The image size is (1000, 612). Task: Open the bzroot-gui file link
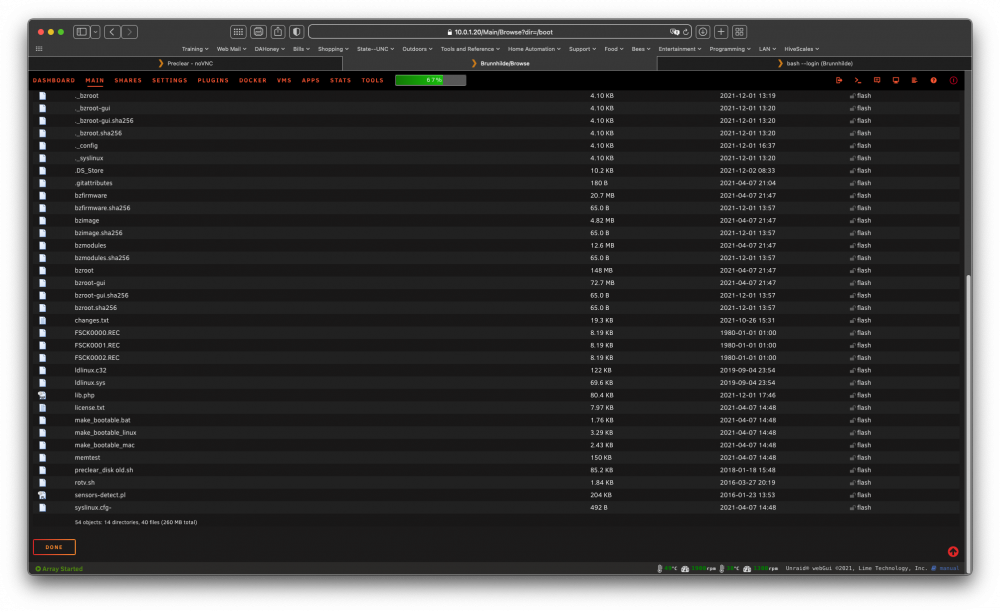tap(90, 283)
